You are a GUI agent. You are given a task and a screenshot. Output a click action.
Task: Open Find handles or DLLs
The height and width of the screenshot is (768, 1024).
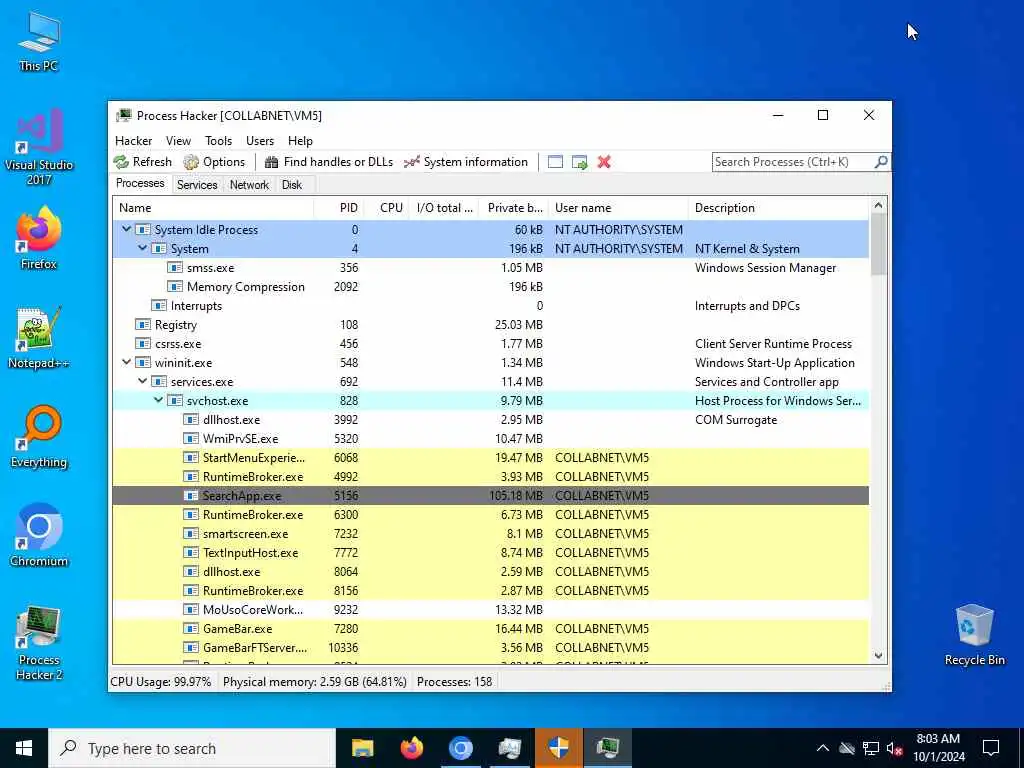(x=329, y=162)
